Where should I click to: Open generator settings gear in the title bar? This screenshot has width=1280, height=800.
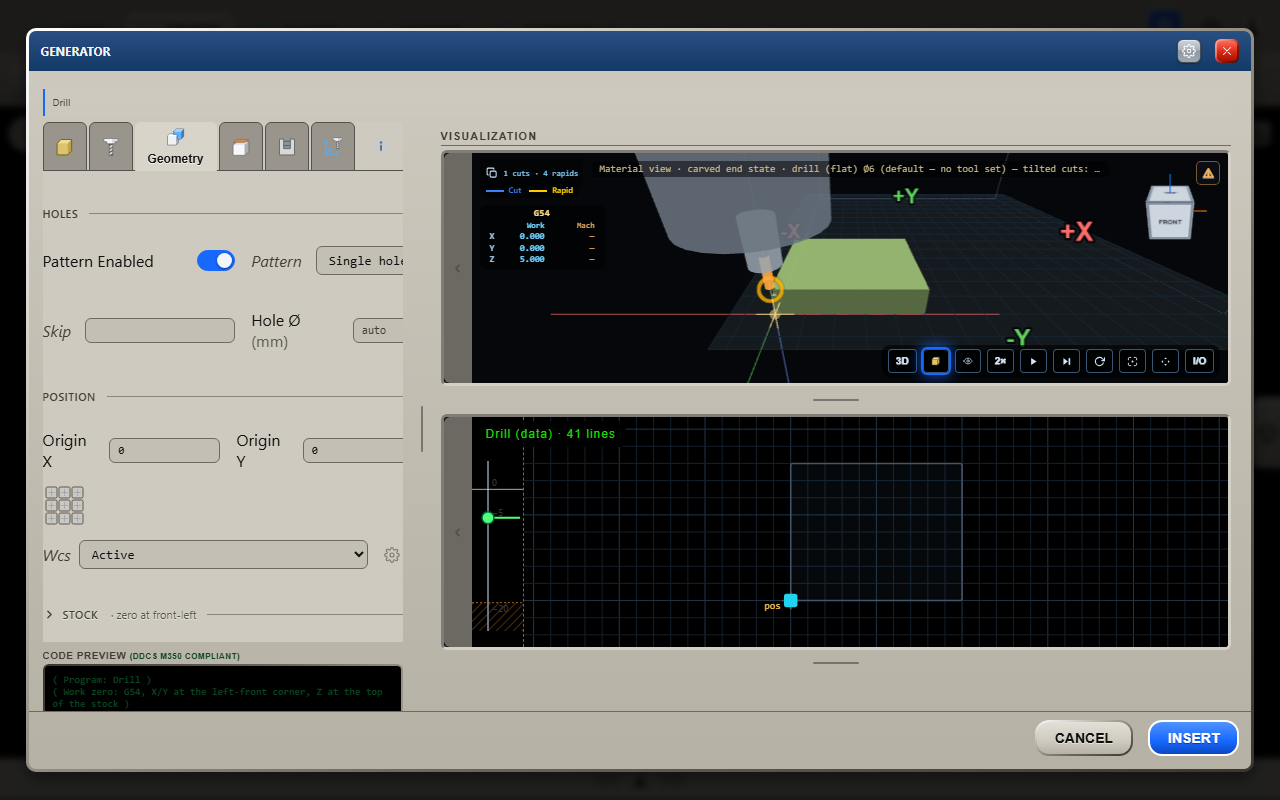pyautogui.click(x=1189, y=51)
